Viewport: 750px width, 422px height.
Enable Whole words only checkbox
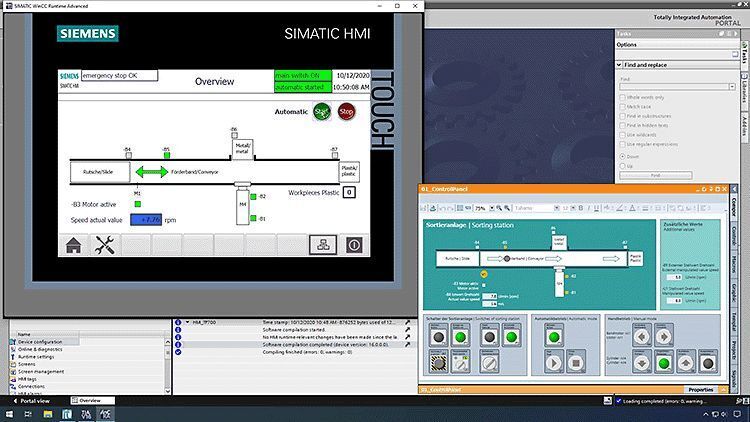(x=622, y=97)
